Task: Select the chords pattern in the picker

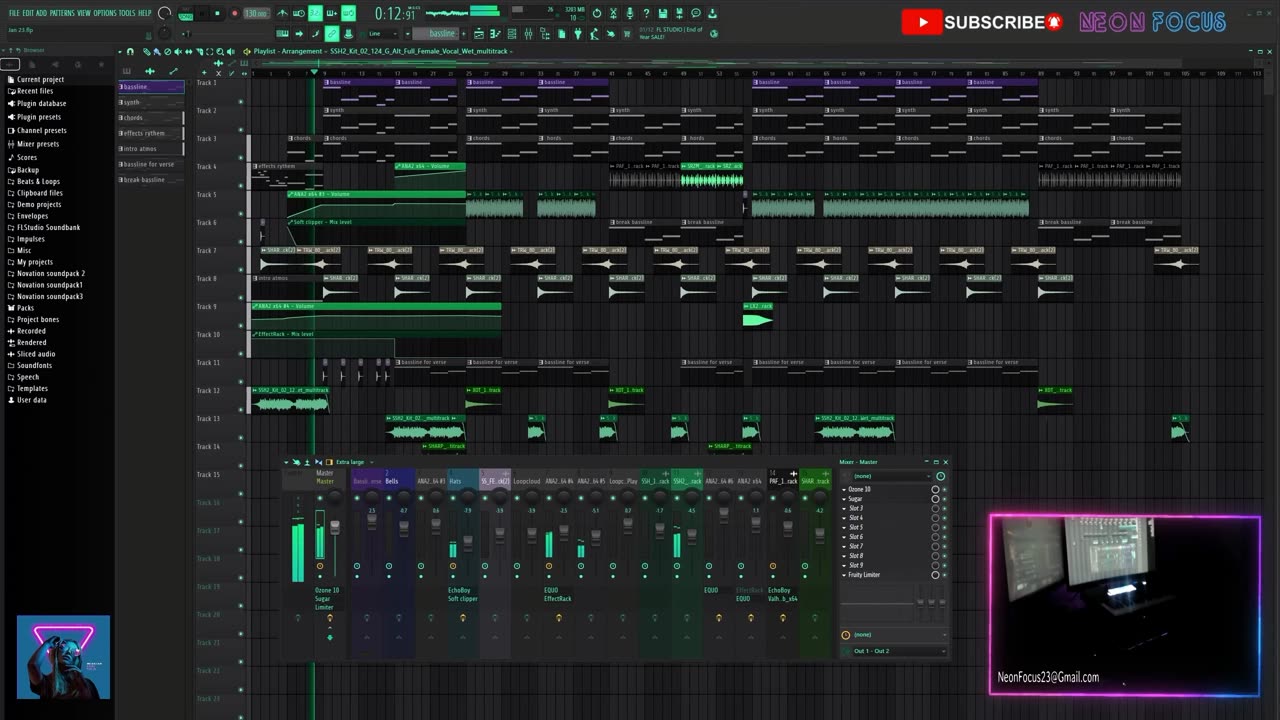Action: tap(150, 118)
